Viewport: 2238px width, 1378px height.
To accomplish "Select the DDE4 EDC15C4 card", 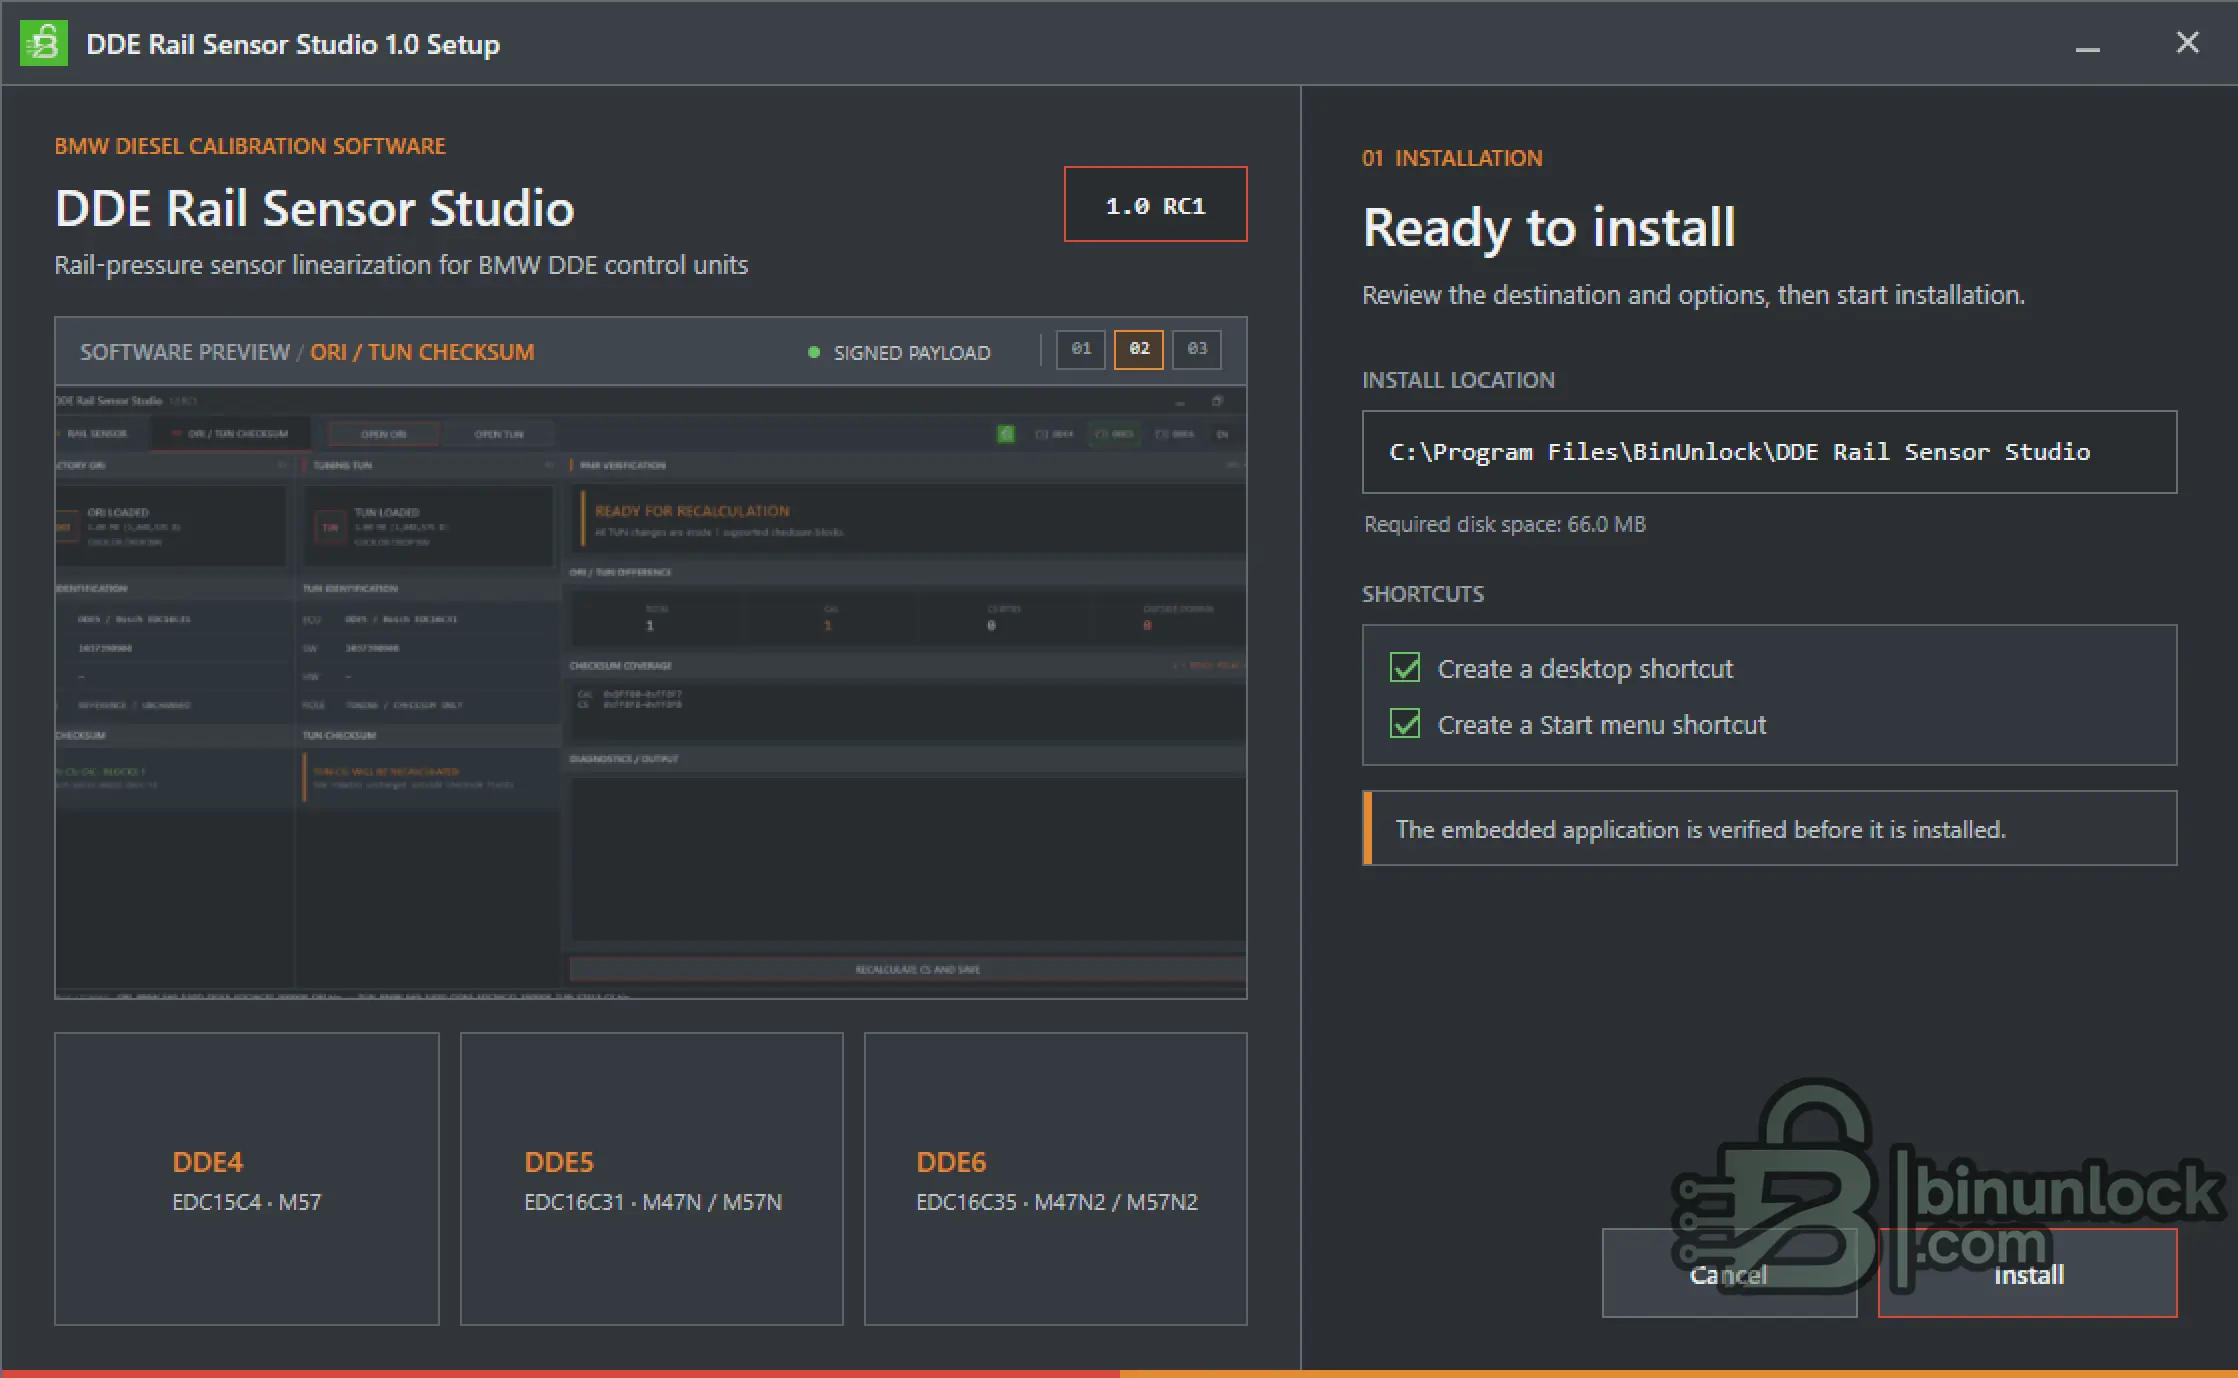I will [x=247, y=1178].
